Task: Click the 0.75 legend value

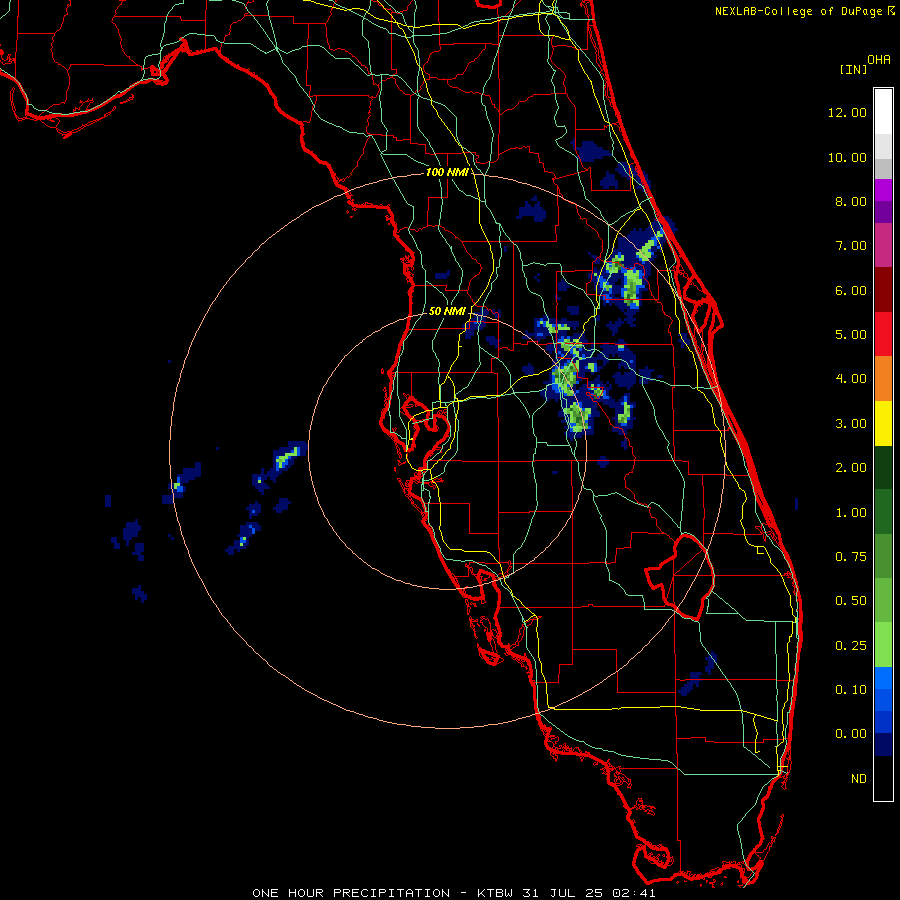Action: click(x=851, y=557)
